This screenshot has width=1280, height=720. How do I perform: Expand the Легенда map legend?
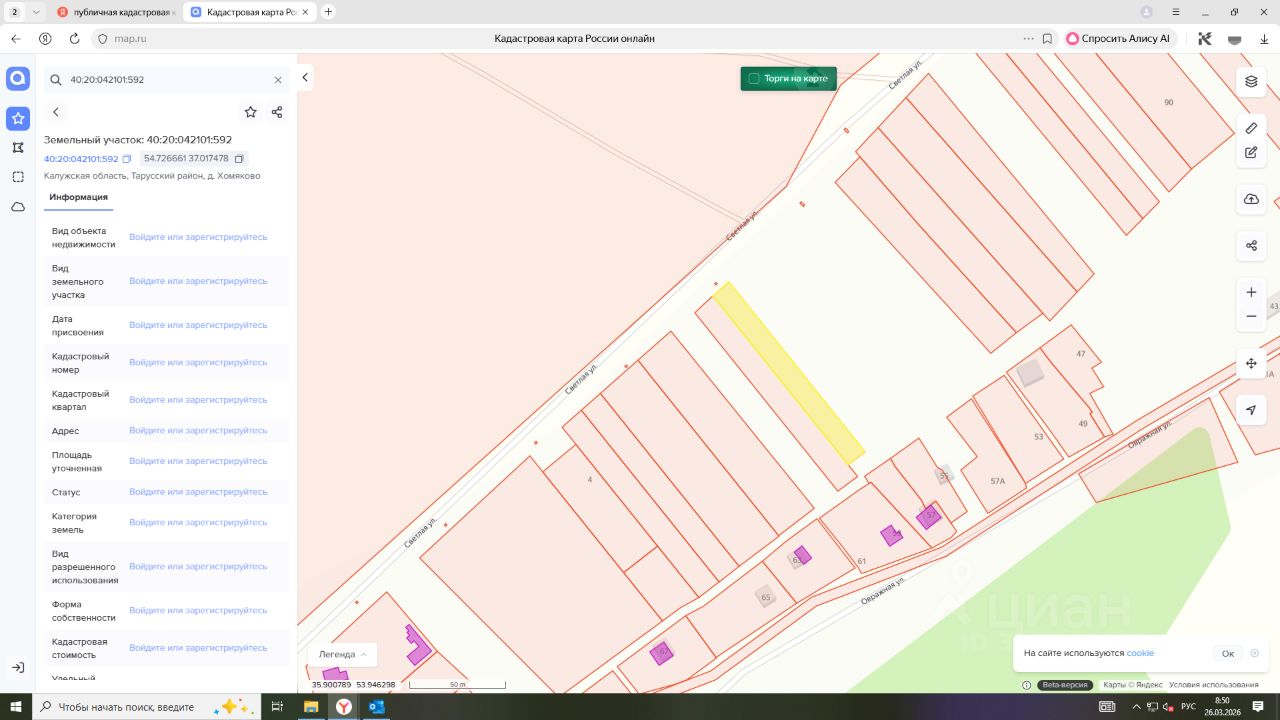coord(342,654)
